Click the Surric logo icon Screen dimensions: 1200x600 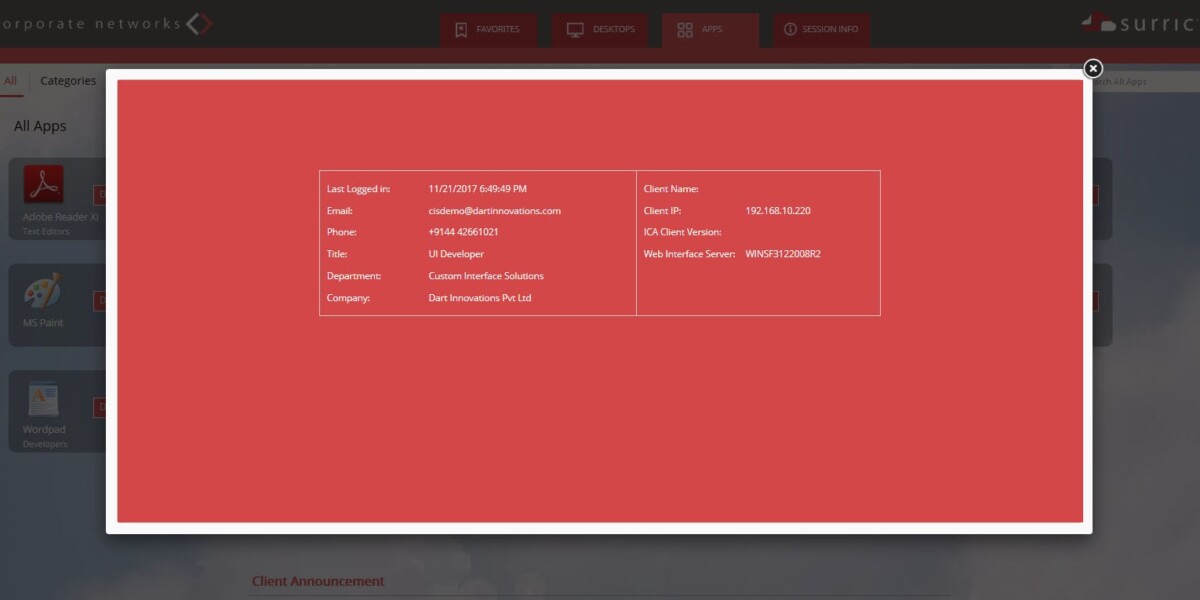click(1100, 22)
